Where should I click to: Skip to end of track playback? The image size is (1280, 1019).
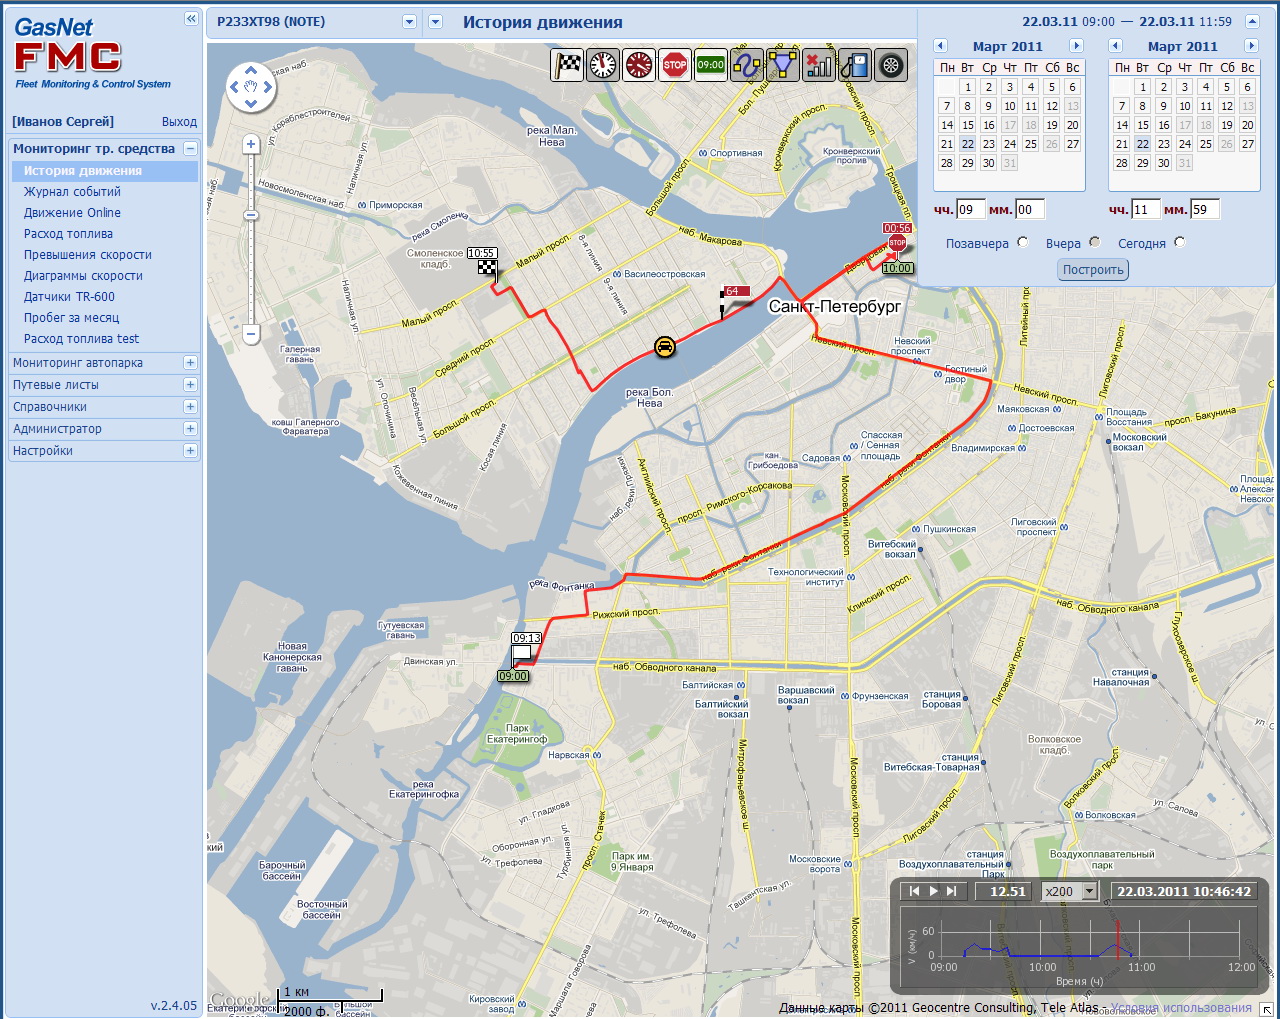click(951, 891)
